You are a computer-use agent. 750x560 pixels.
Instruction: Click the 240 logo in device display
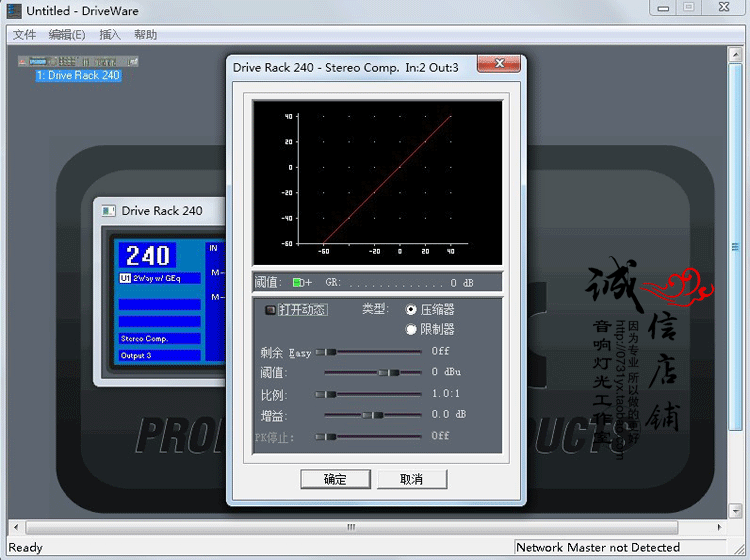pos(148,255)
